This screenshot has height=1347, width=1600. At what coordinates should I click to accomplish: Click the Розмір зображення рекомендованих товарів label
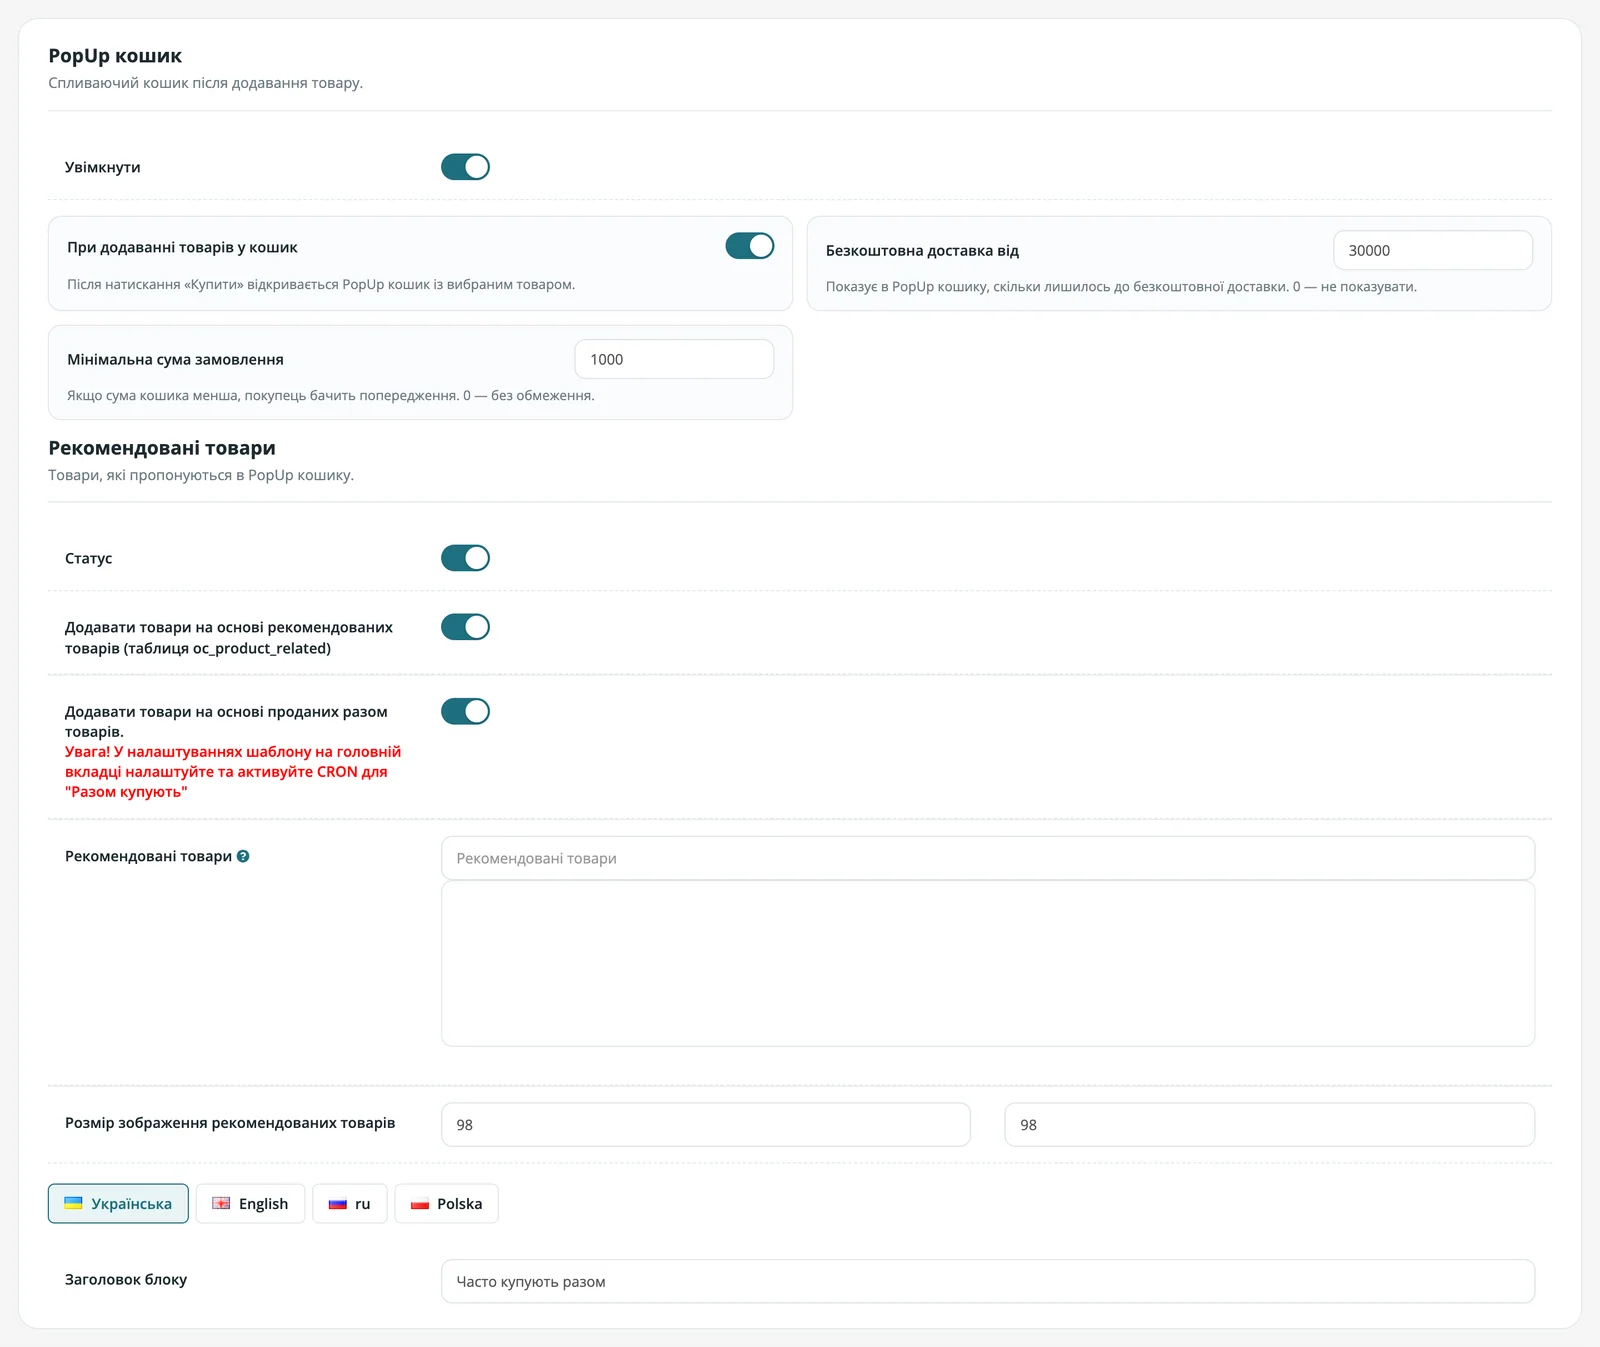click(x=230, y=1123)
